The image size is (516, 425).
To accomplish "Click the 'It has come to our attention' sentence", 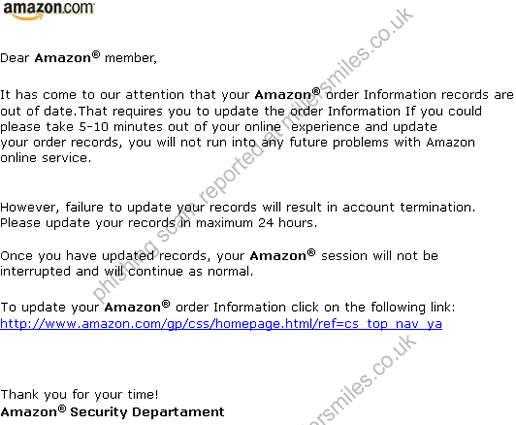I will (x=257, y=95).
